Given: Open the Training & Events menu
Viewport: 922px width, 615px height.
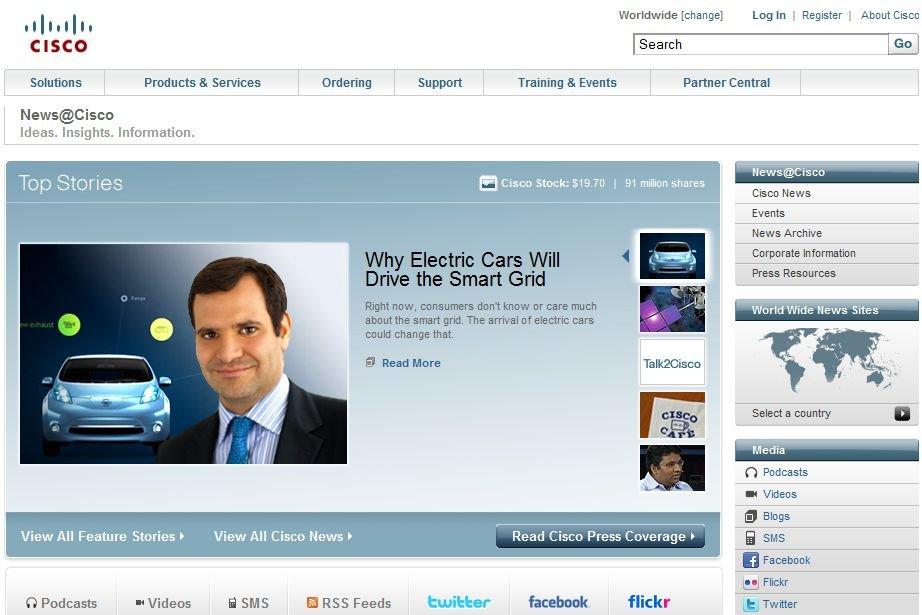Looking at the screenshot, I should click(567, 83).
